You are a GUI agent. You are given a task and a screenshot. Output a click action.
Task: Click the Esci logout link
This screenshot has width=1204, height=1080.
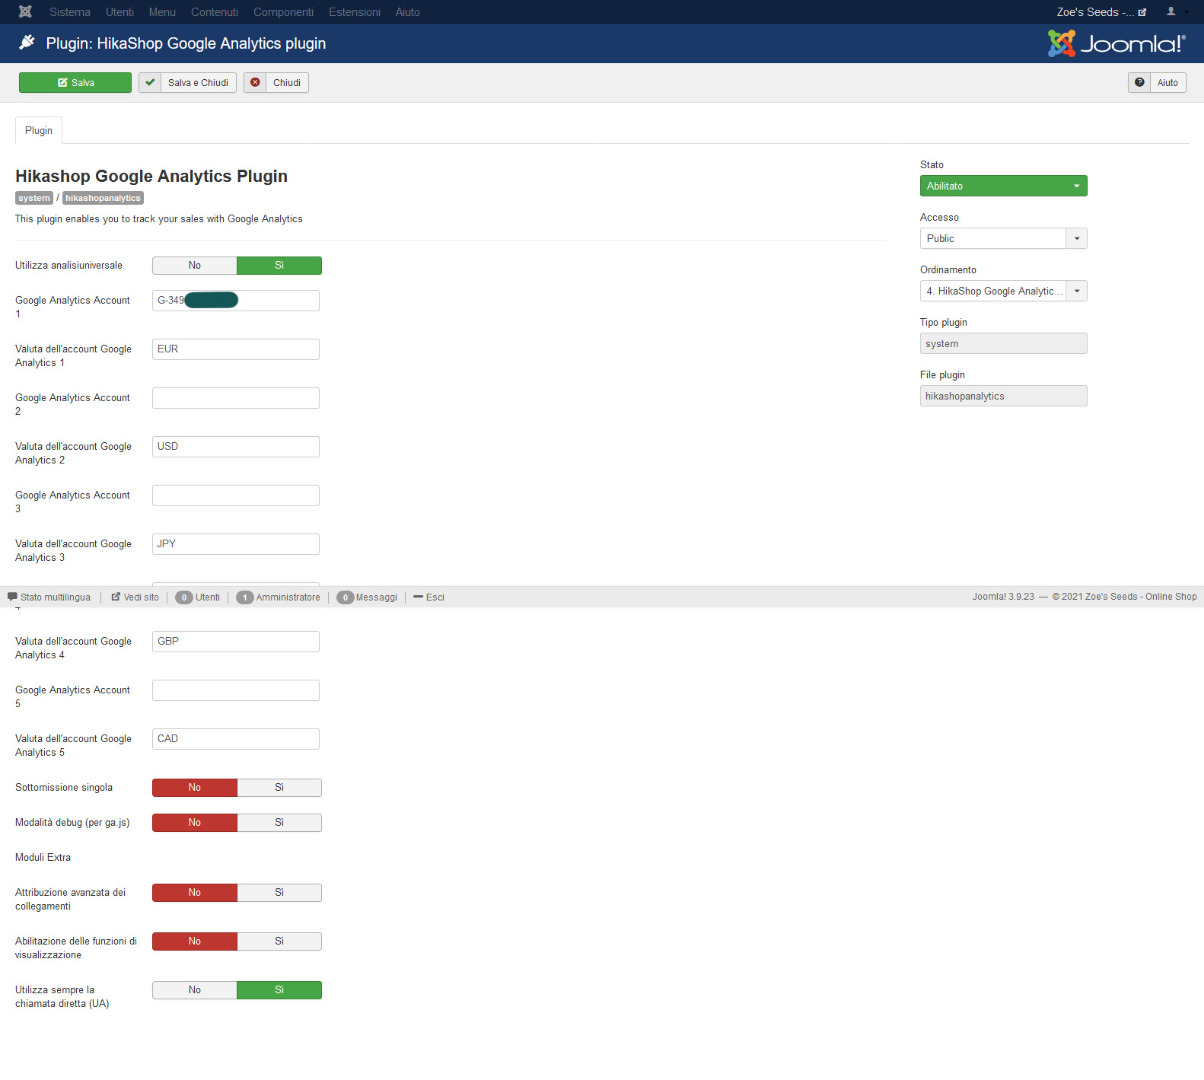pos(429,597)
